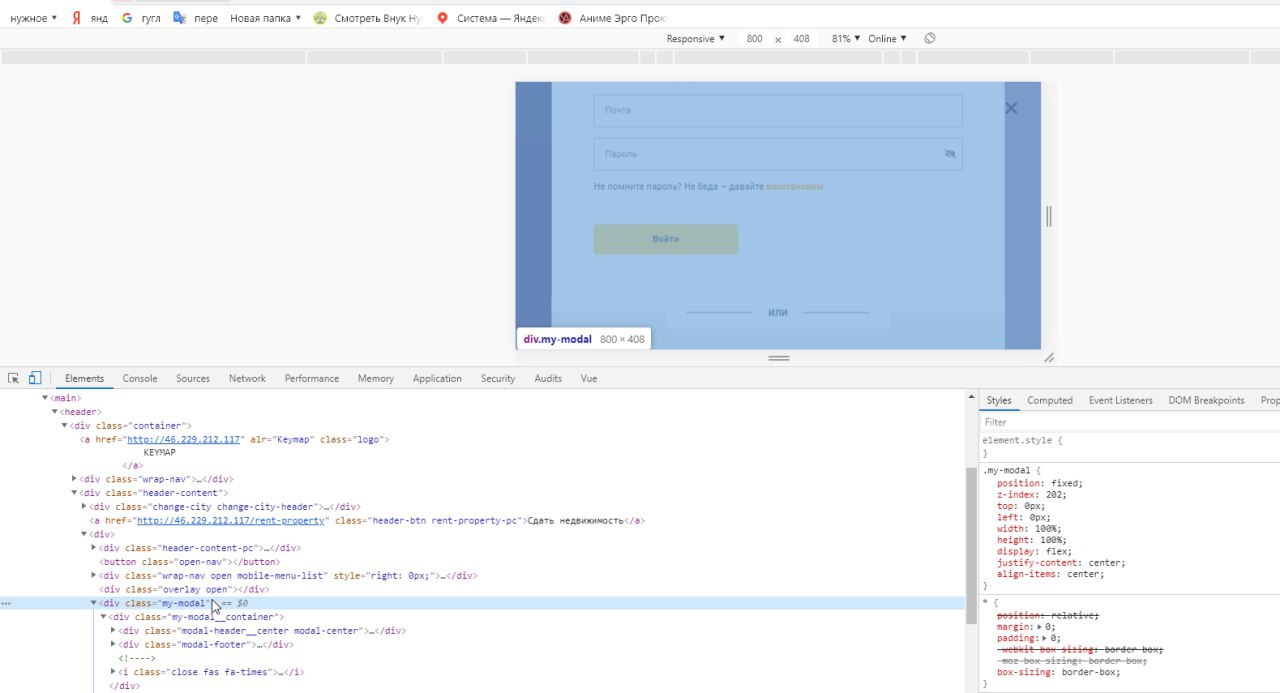
Task: Switch to the Performance tab
Action: click(312, 378)
